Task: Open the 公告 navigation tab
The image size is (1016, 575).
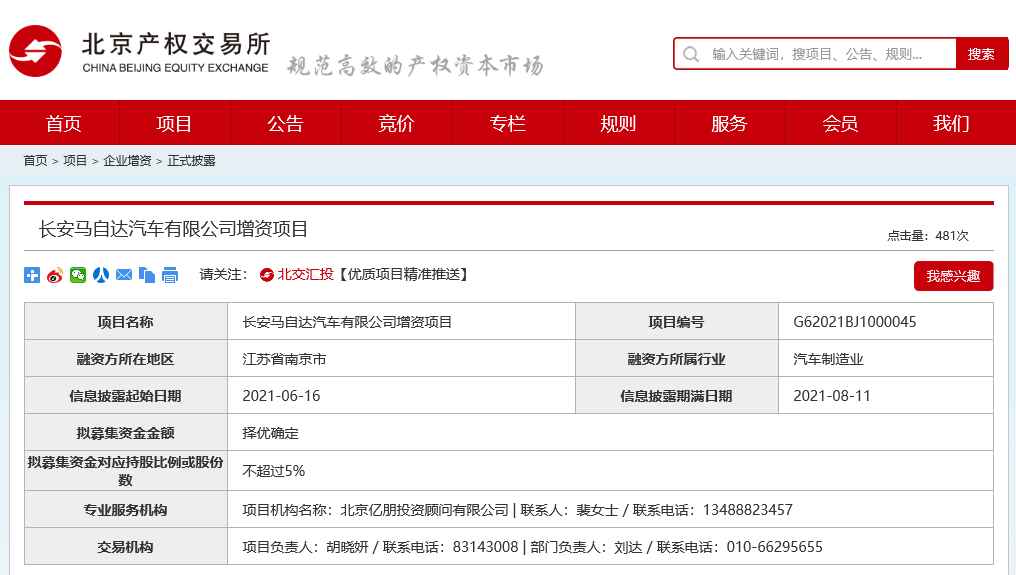Action: pos(285,123)
